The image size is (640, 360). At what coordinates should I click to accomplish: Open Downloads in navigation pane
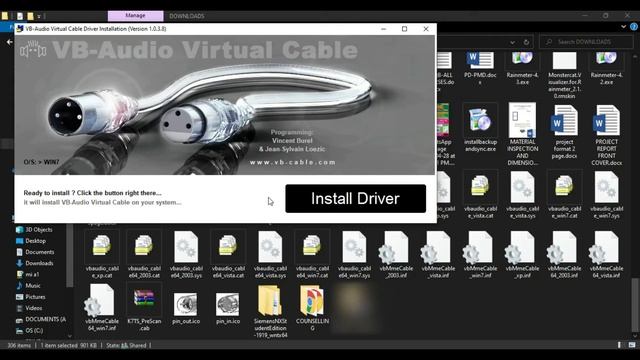pos(34,263)
